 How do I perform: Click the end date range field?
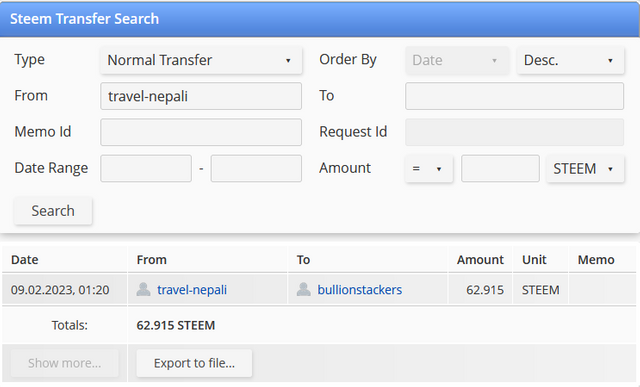click(256, 168)
